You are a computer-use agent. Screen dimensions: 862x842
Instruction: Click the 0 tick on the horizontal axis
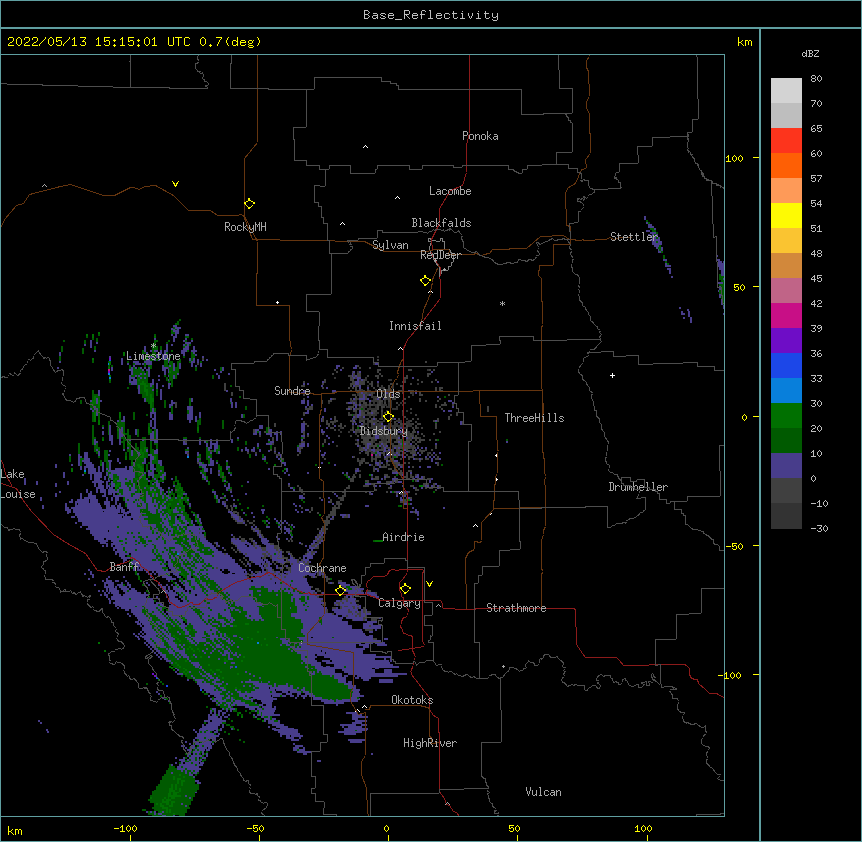click(x=386, y=829)
